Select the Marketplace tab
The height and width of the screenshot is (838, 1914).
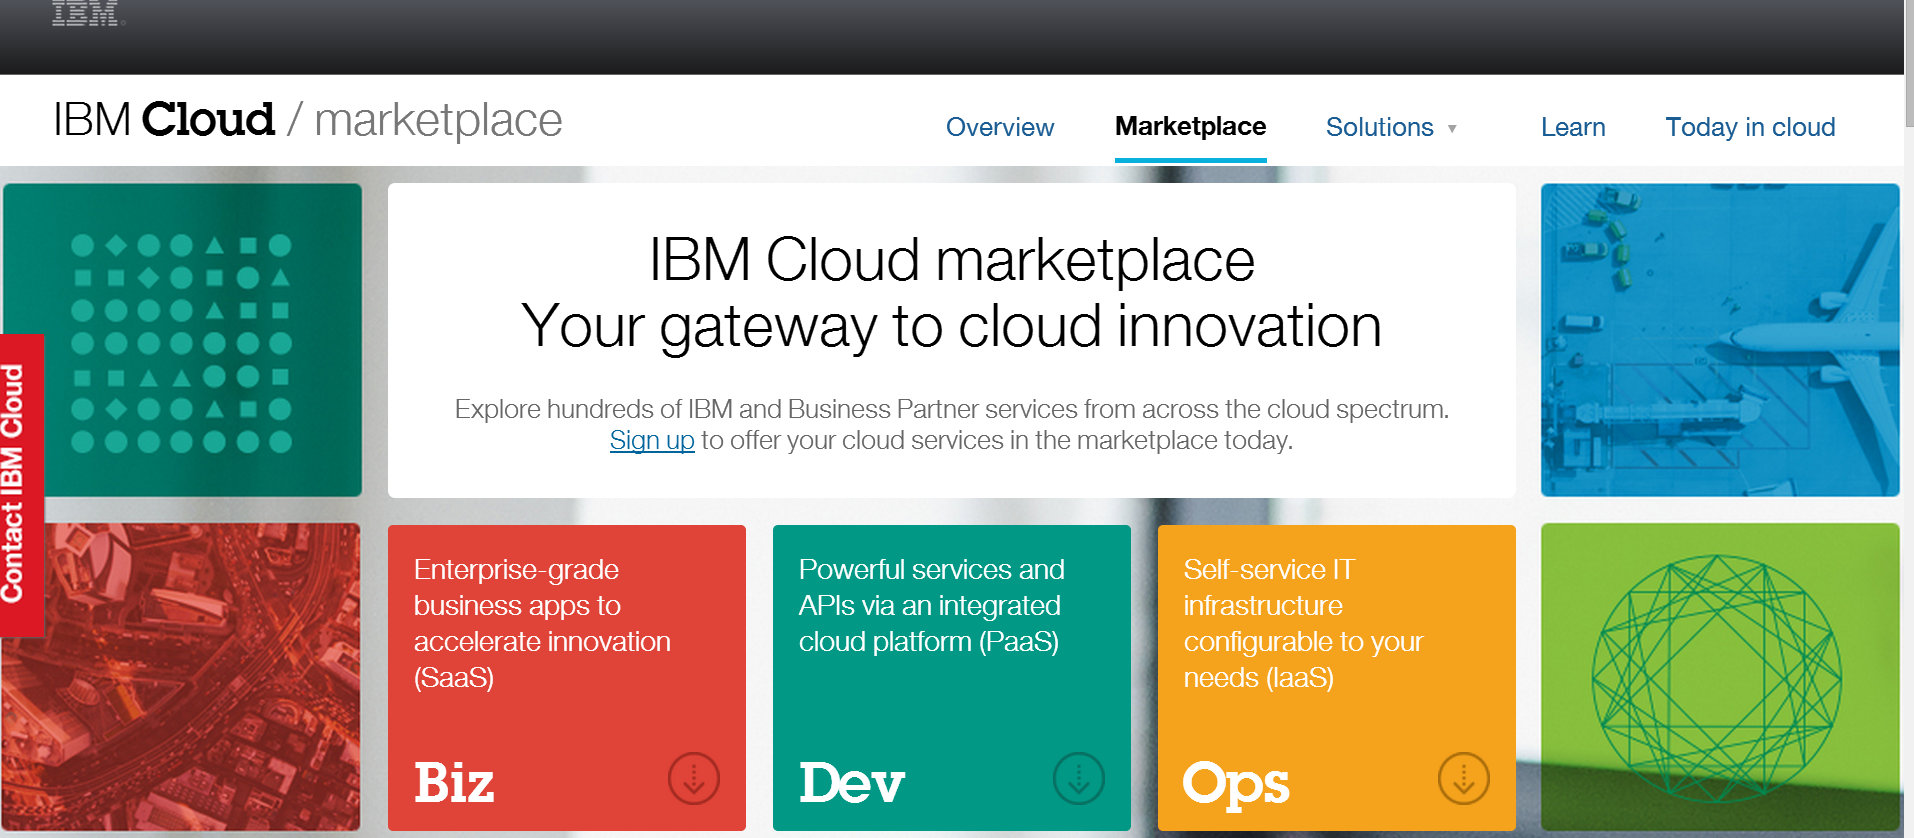(x=1190, y=127)
